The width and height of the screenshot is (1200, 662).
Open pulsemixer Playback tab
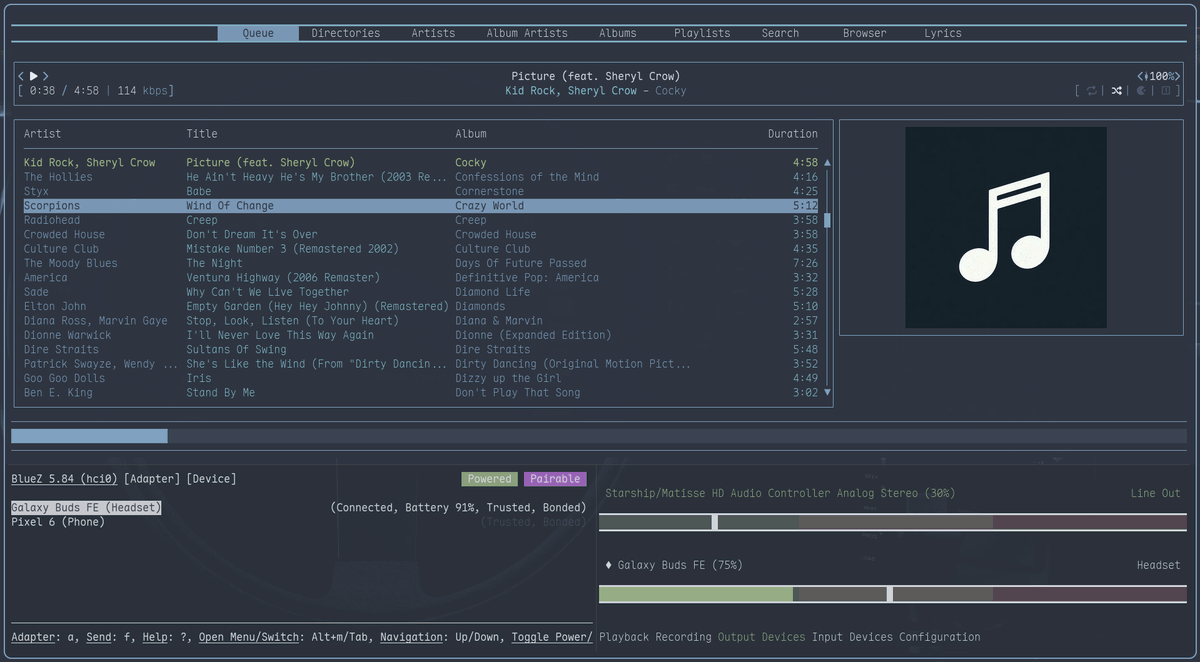pos(624,637)
